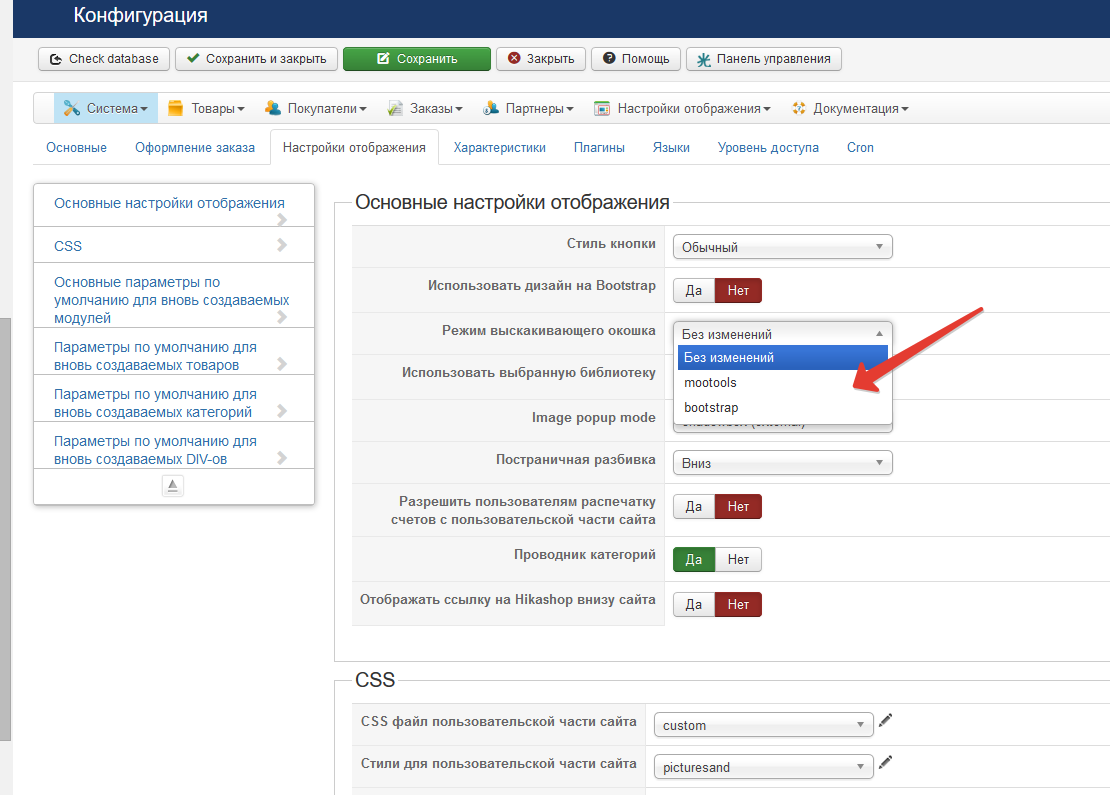This screenshot has height=795, width=1110.
Task: Open the Система wrench menu
Action: 106,109
